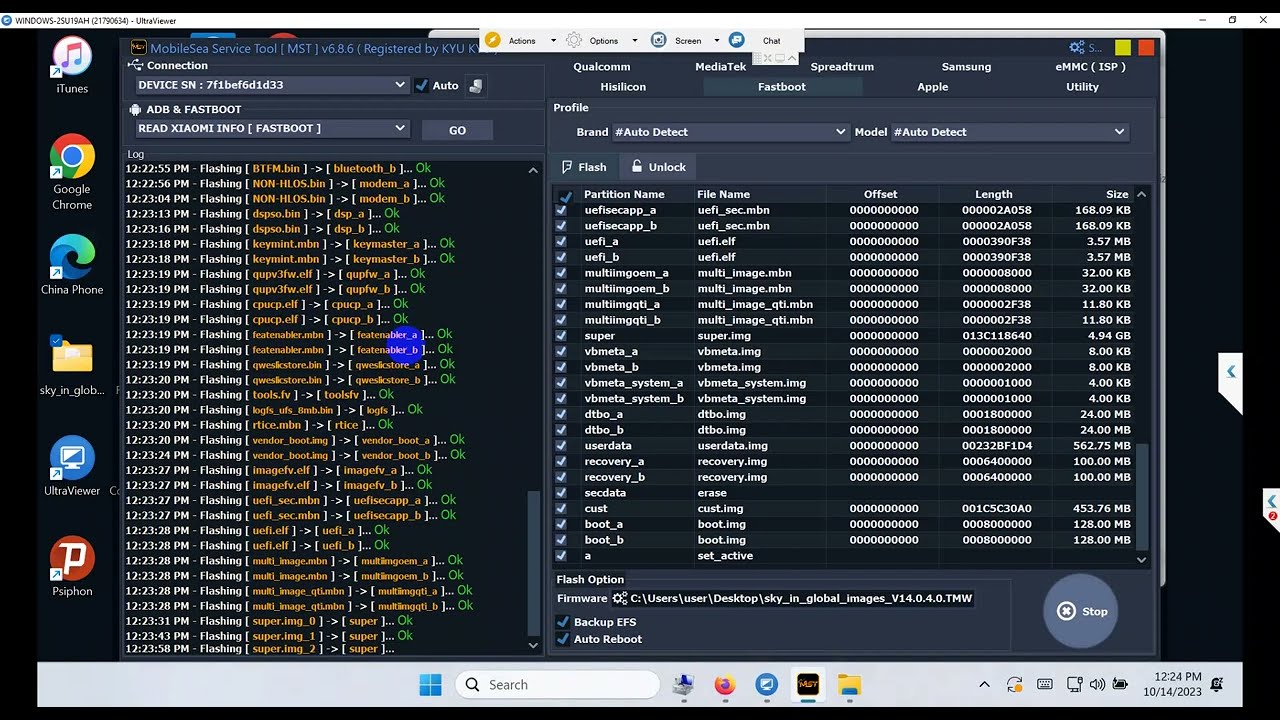Click the firmware path gear icon
The width and height of the screenshot is (1280, 720).
(x=620, y=598)
